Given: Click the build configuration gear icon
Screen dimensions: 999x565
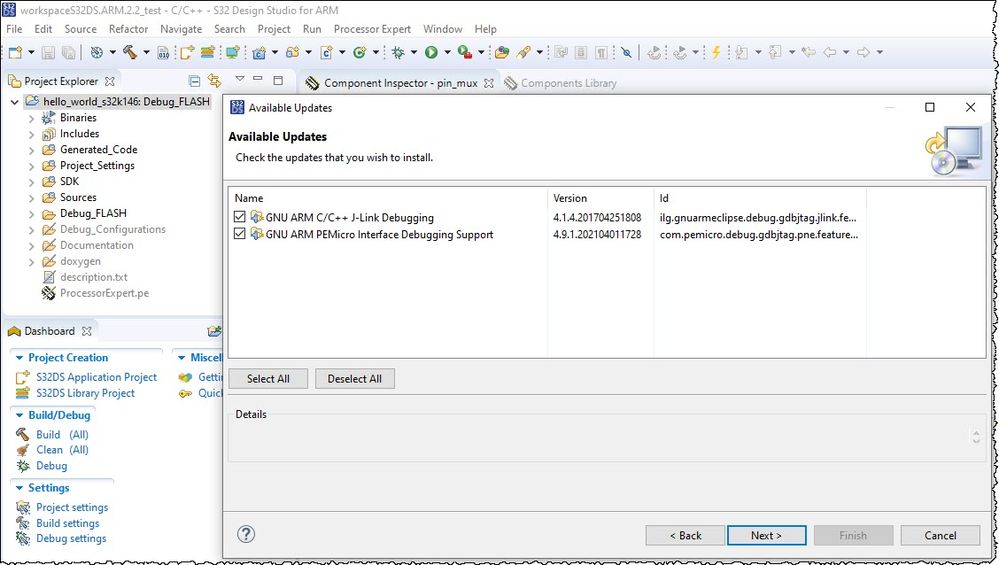Looking at the screenshot, I should (x=97, y=52).
